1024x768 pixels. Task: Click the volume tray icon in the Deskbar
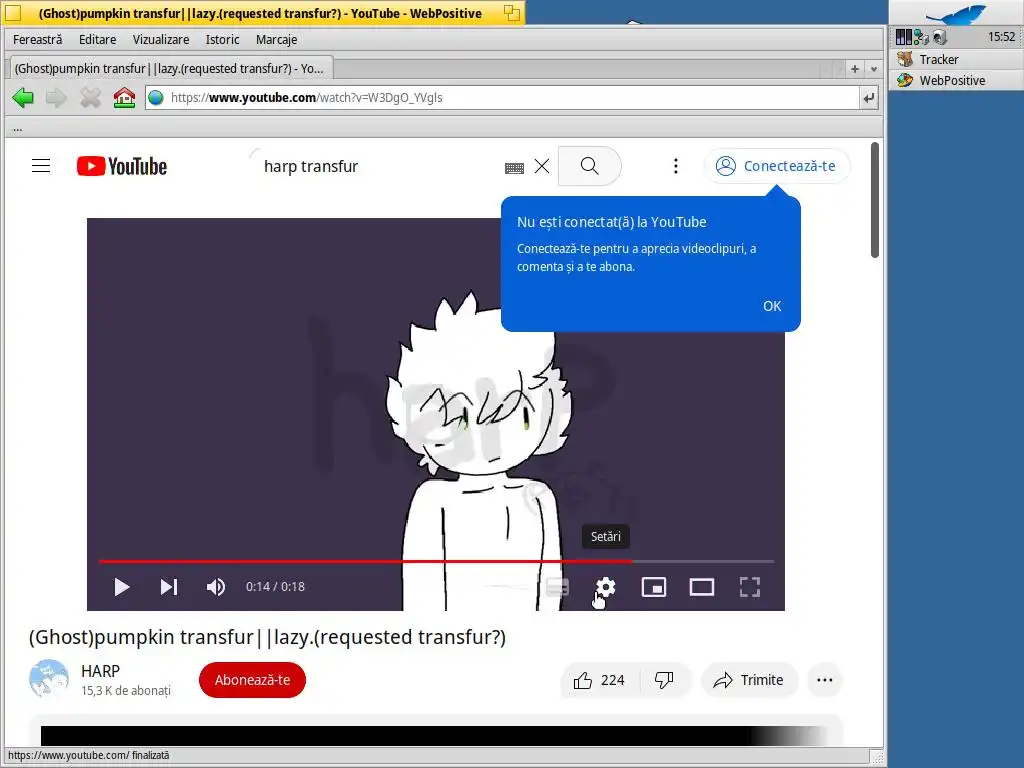tap(940, 37)
